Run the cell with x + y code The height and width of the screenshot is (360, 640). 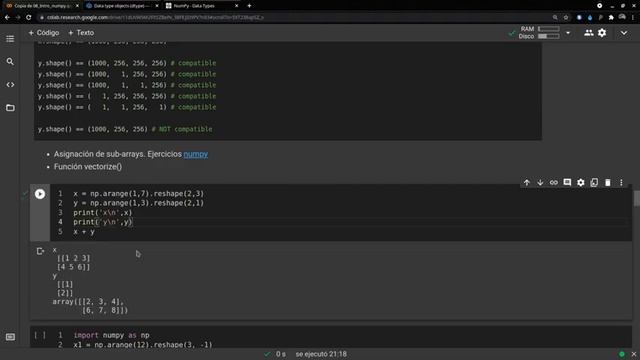(x=40, y=194)
